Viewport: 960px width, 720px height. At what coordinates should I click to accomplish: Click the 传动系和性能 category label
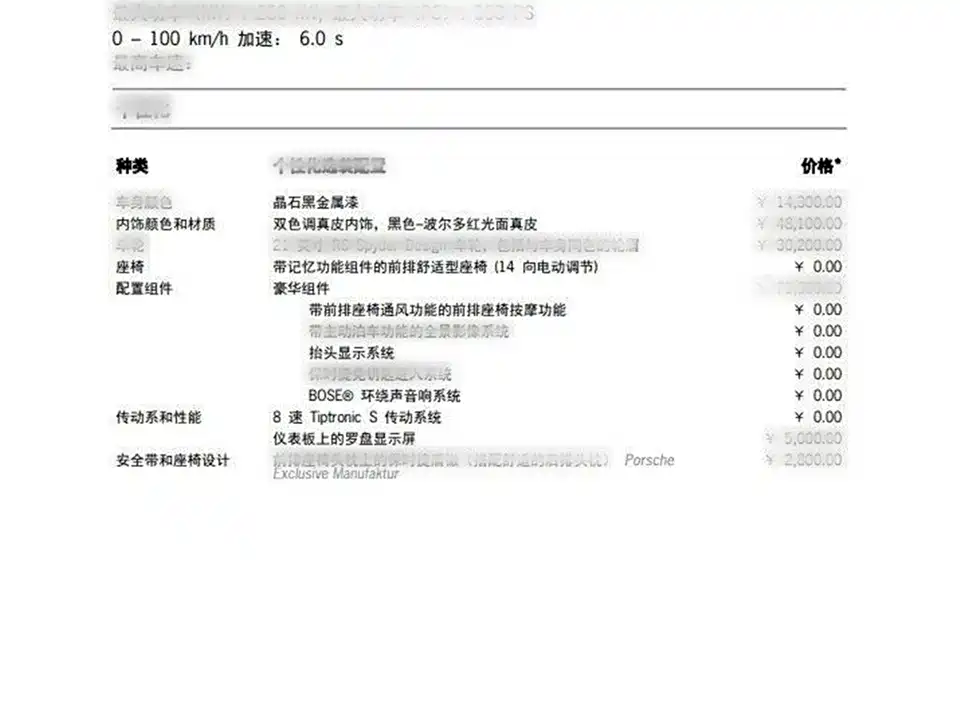point(158,417)
